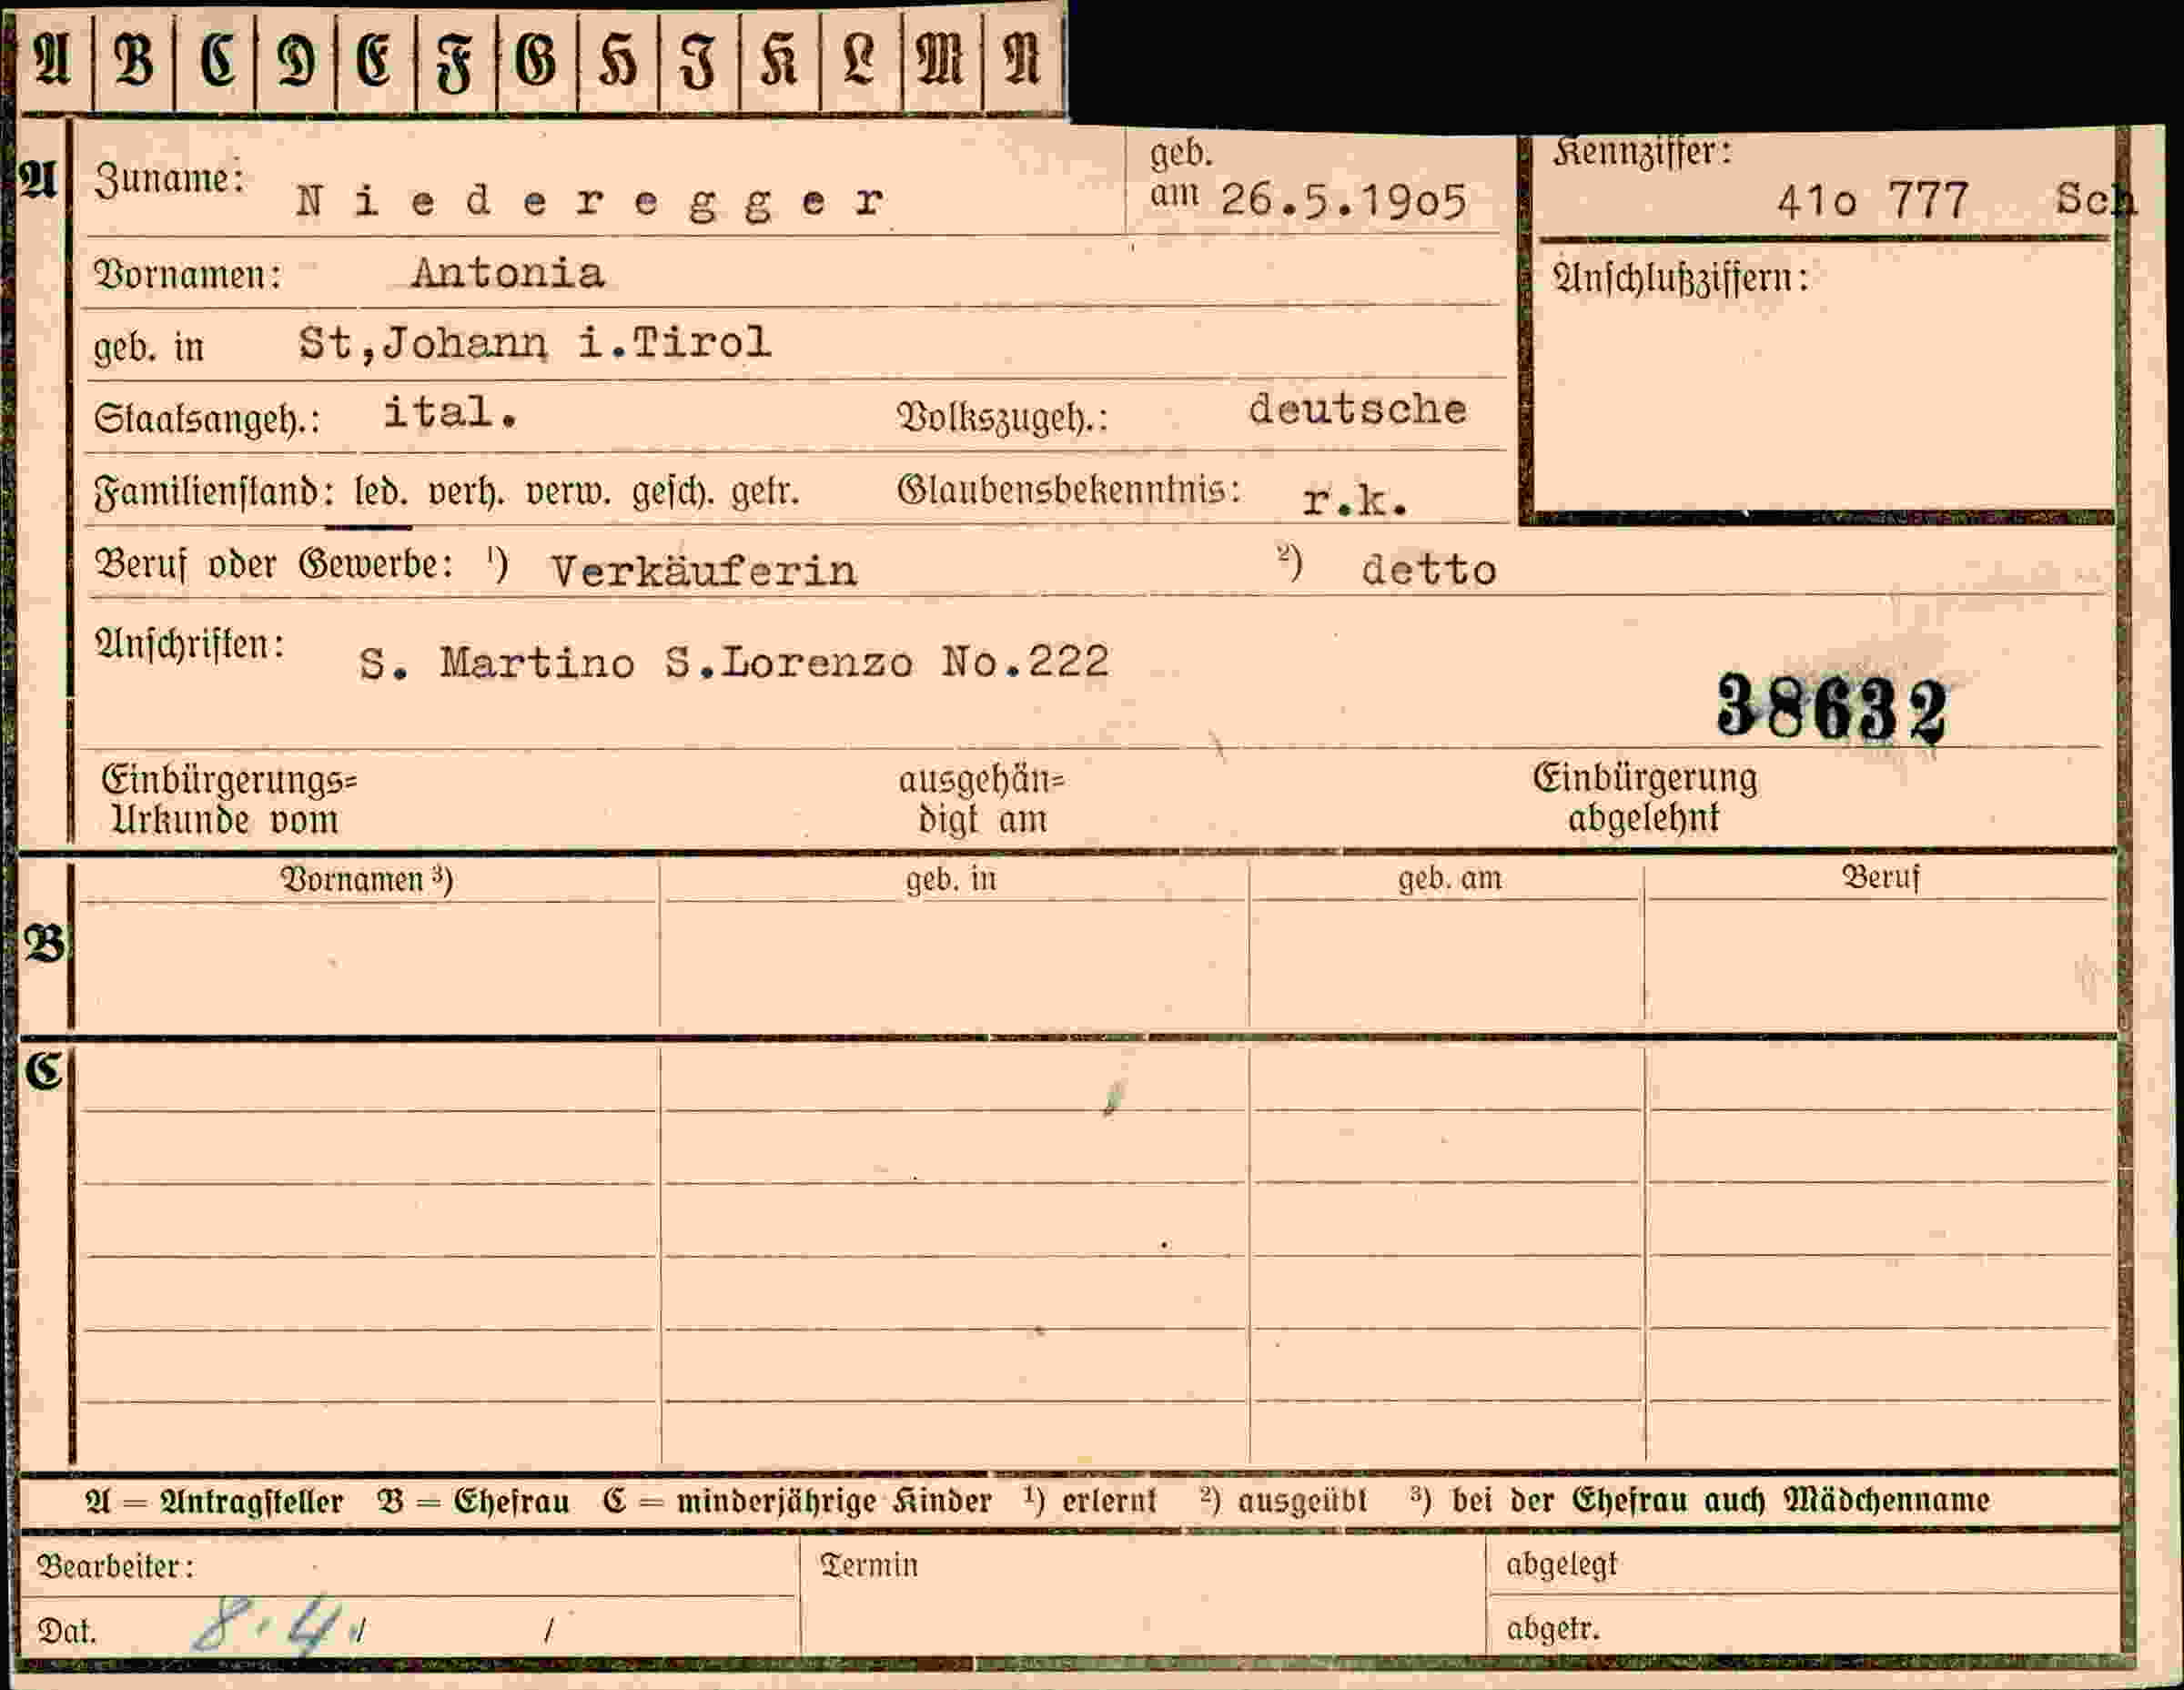This screenshot has height=1690, width=2184.
Task: Click the geb. in column header
Action: (951, 879)
